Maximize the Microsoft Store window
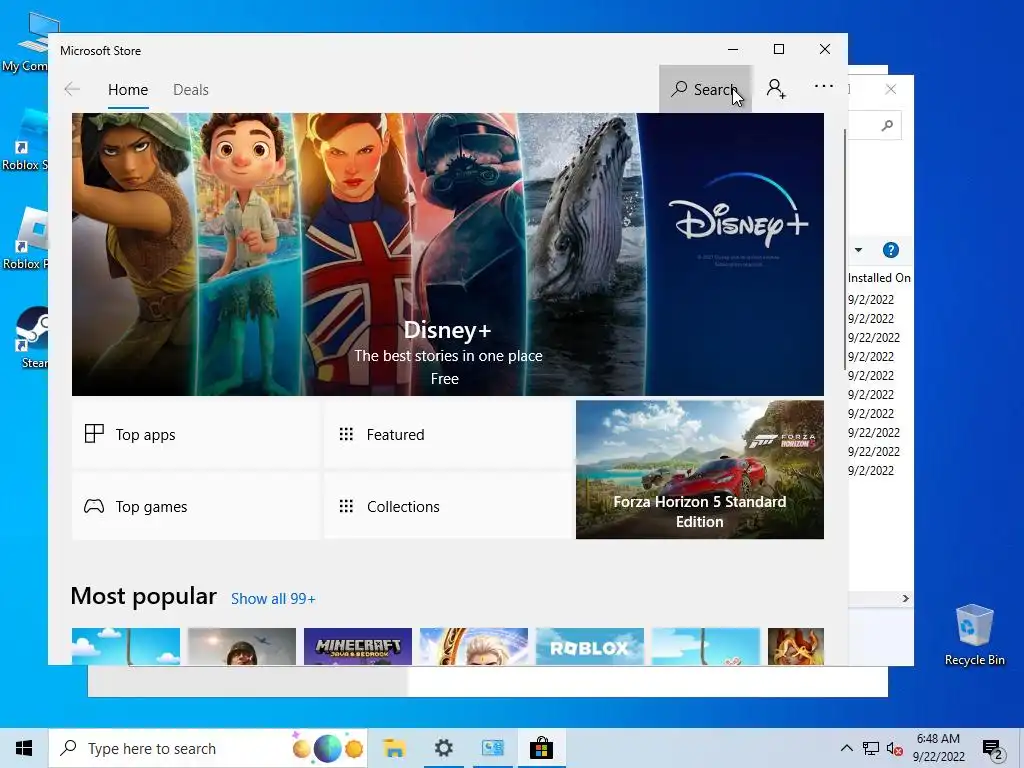Screen dimensions: 1024x768 [x=778, y=49]
